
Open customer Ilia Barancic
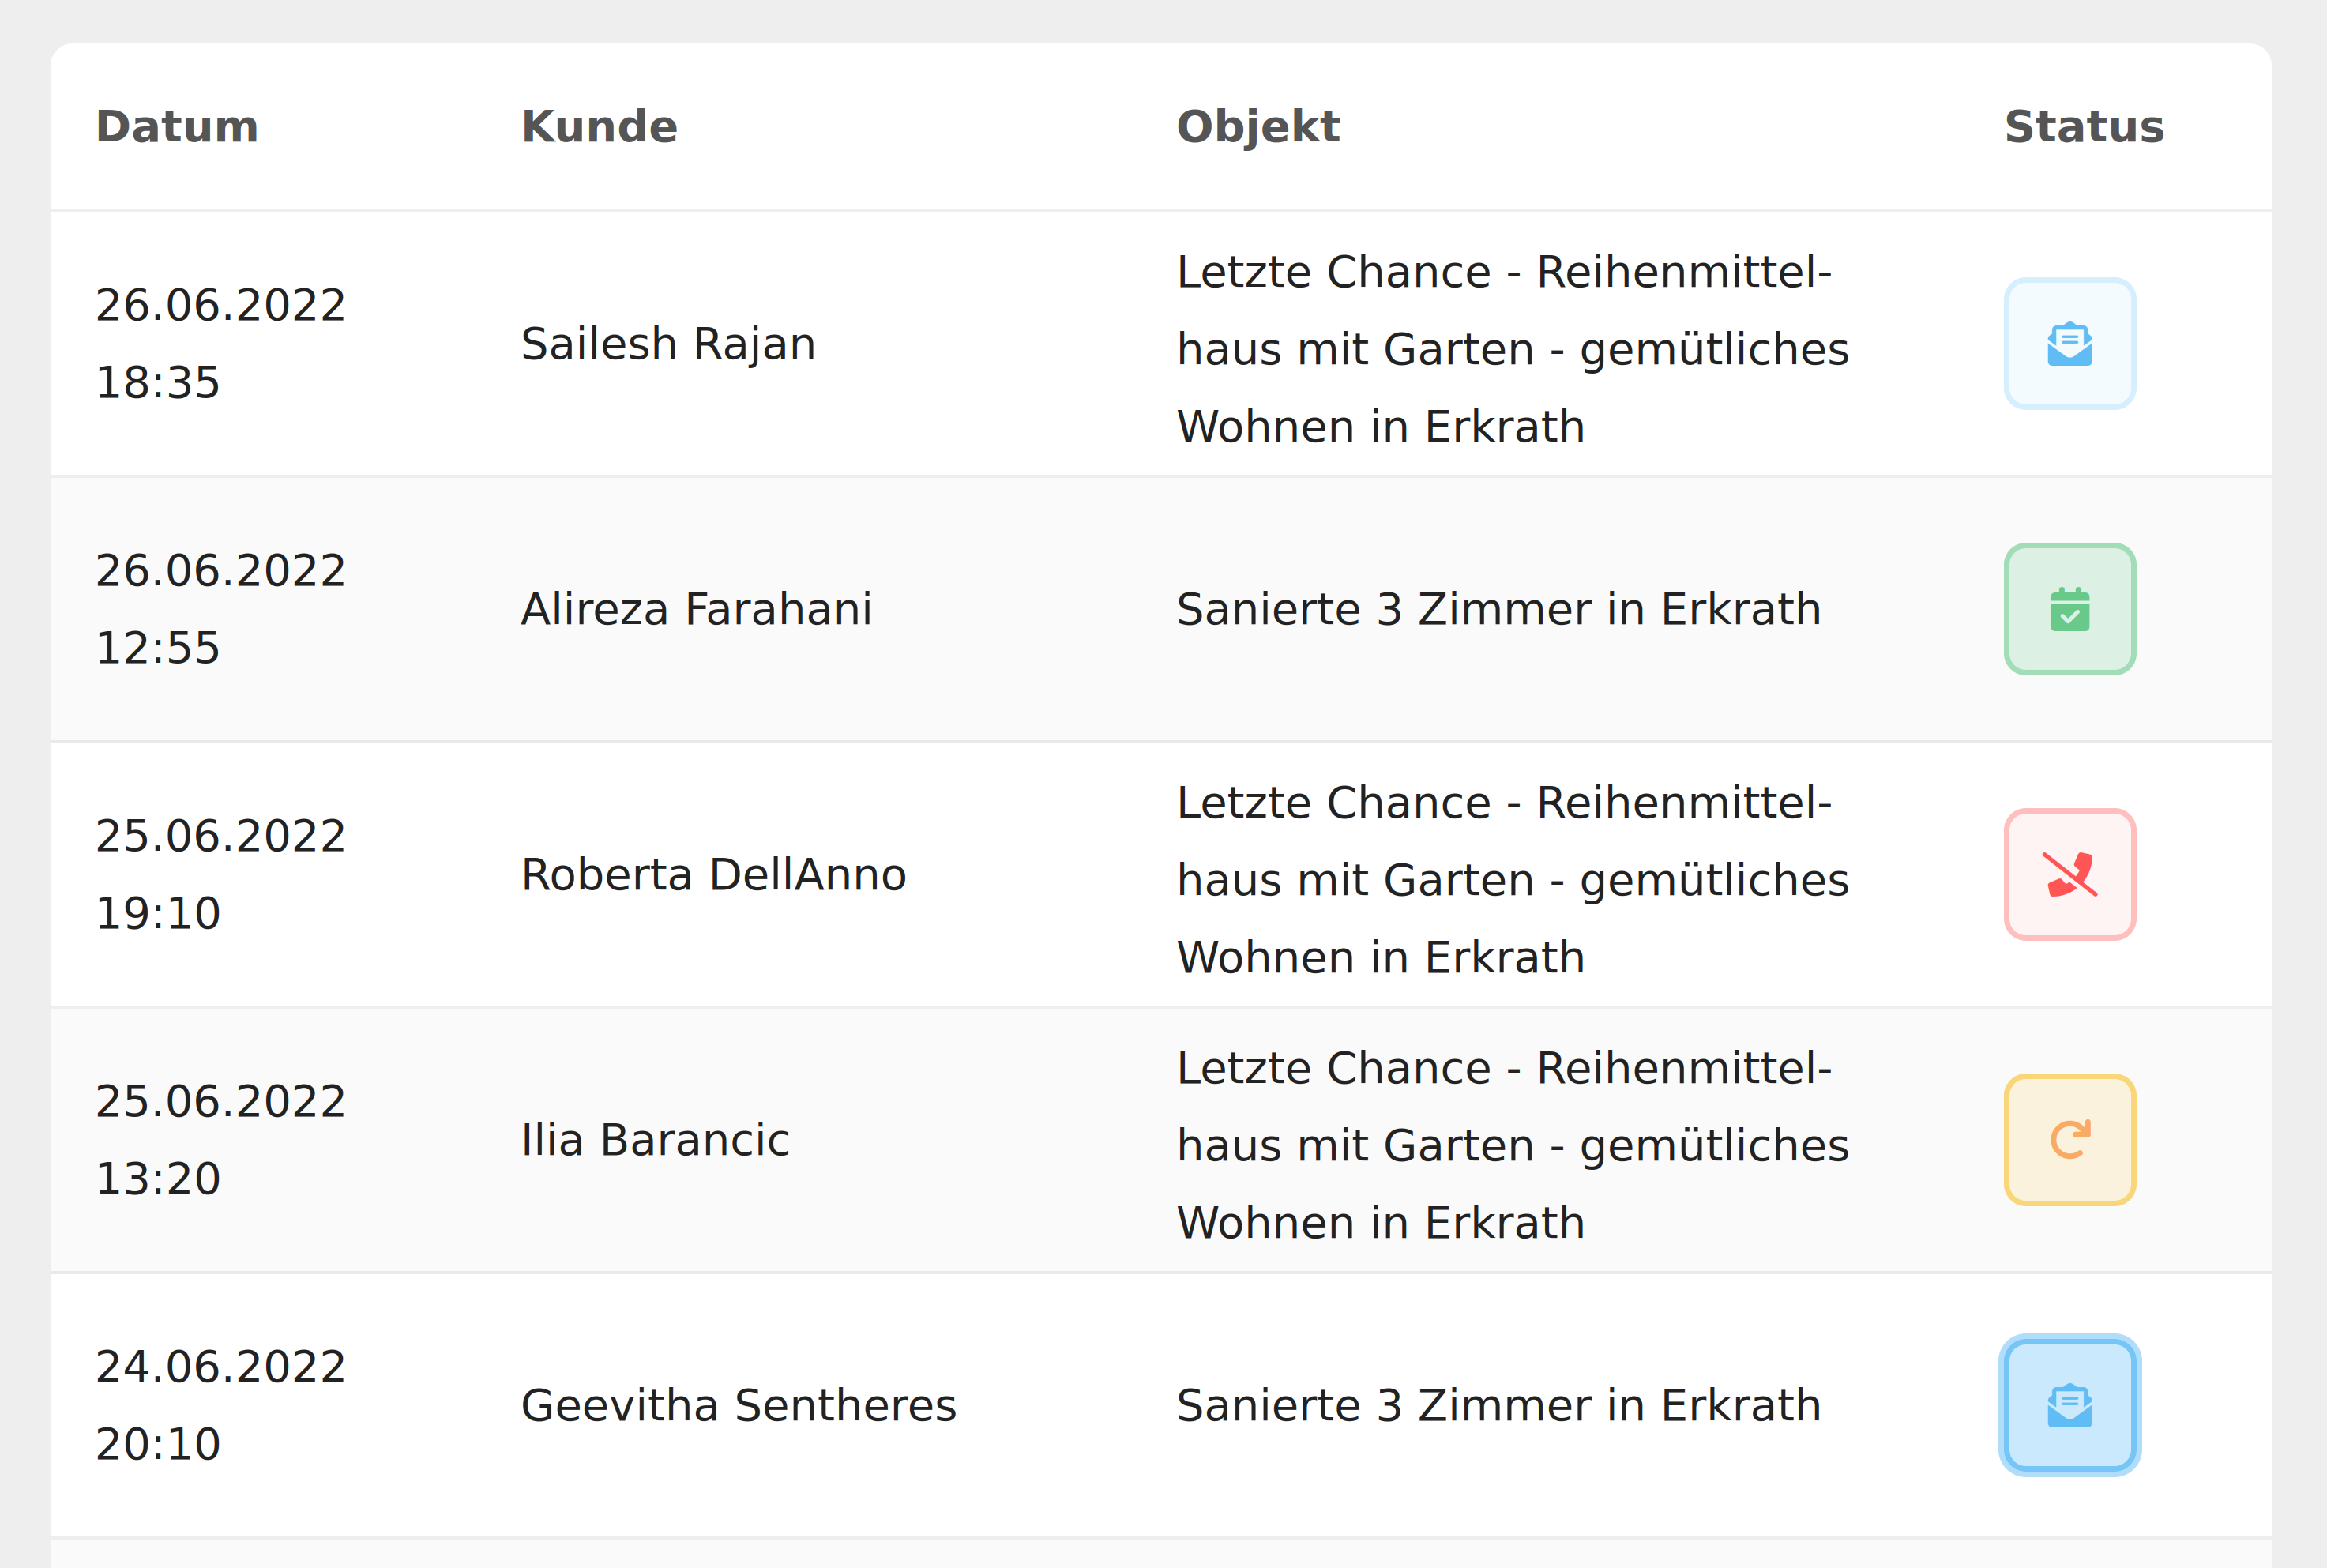pos(655,1140)
